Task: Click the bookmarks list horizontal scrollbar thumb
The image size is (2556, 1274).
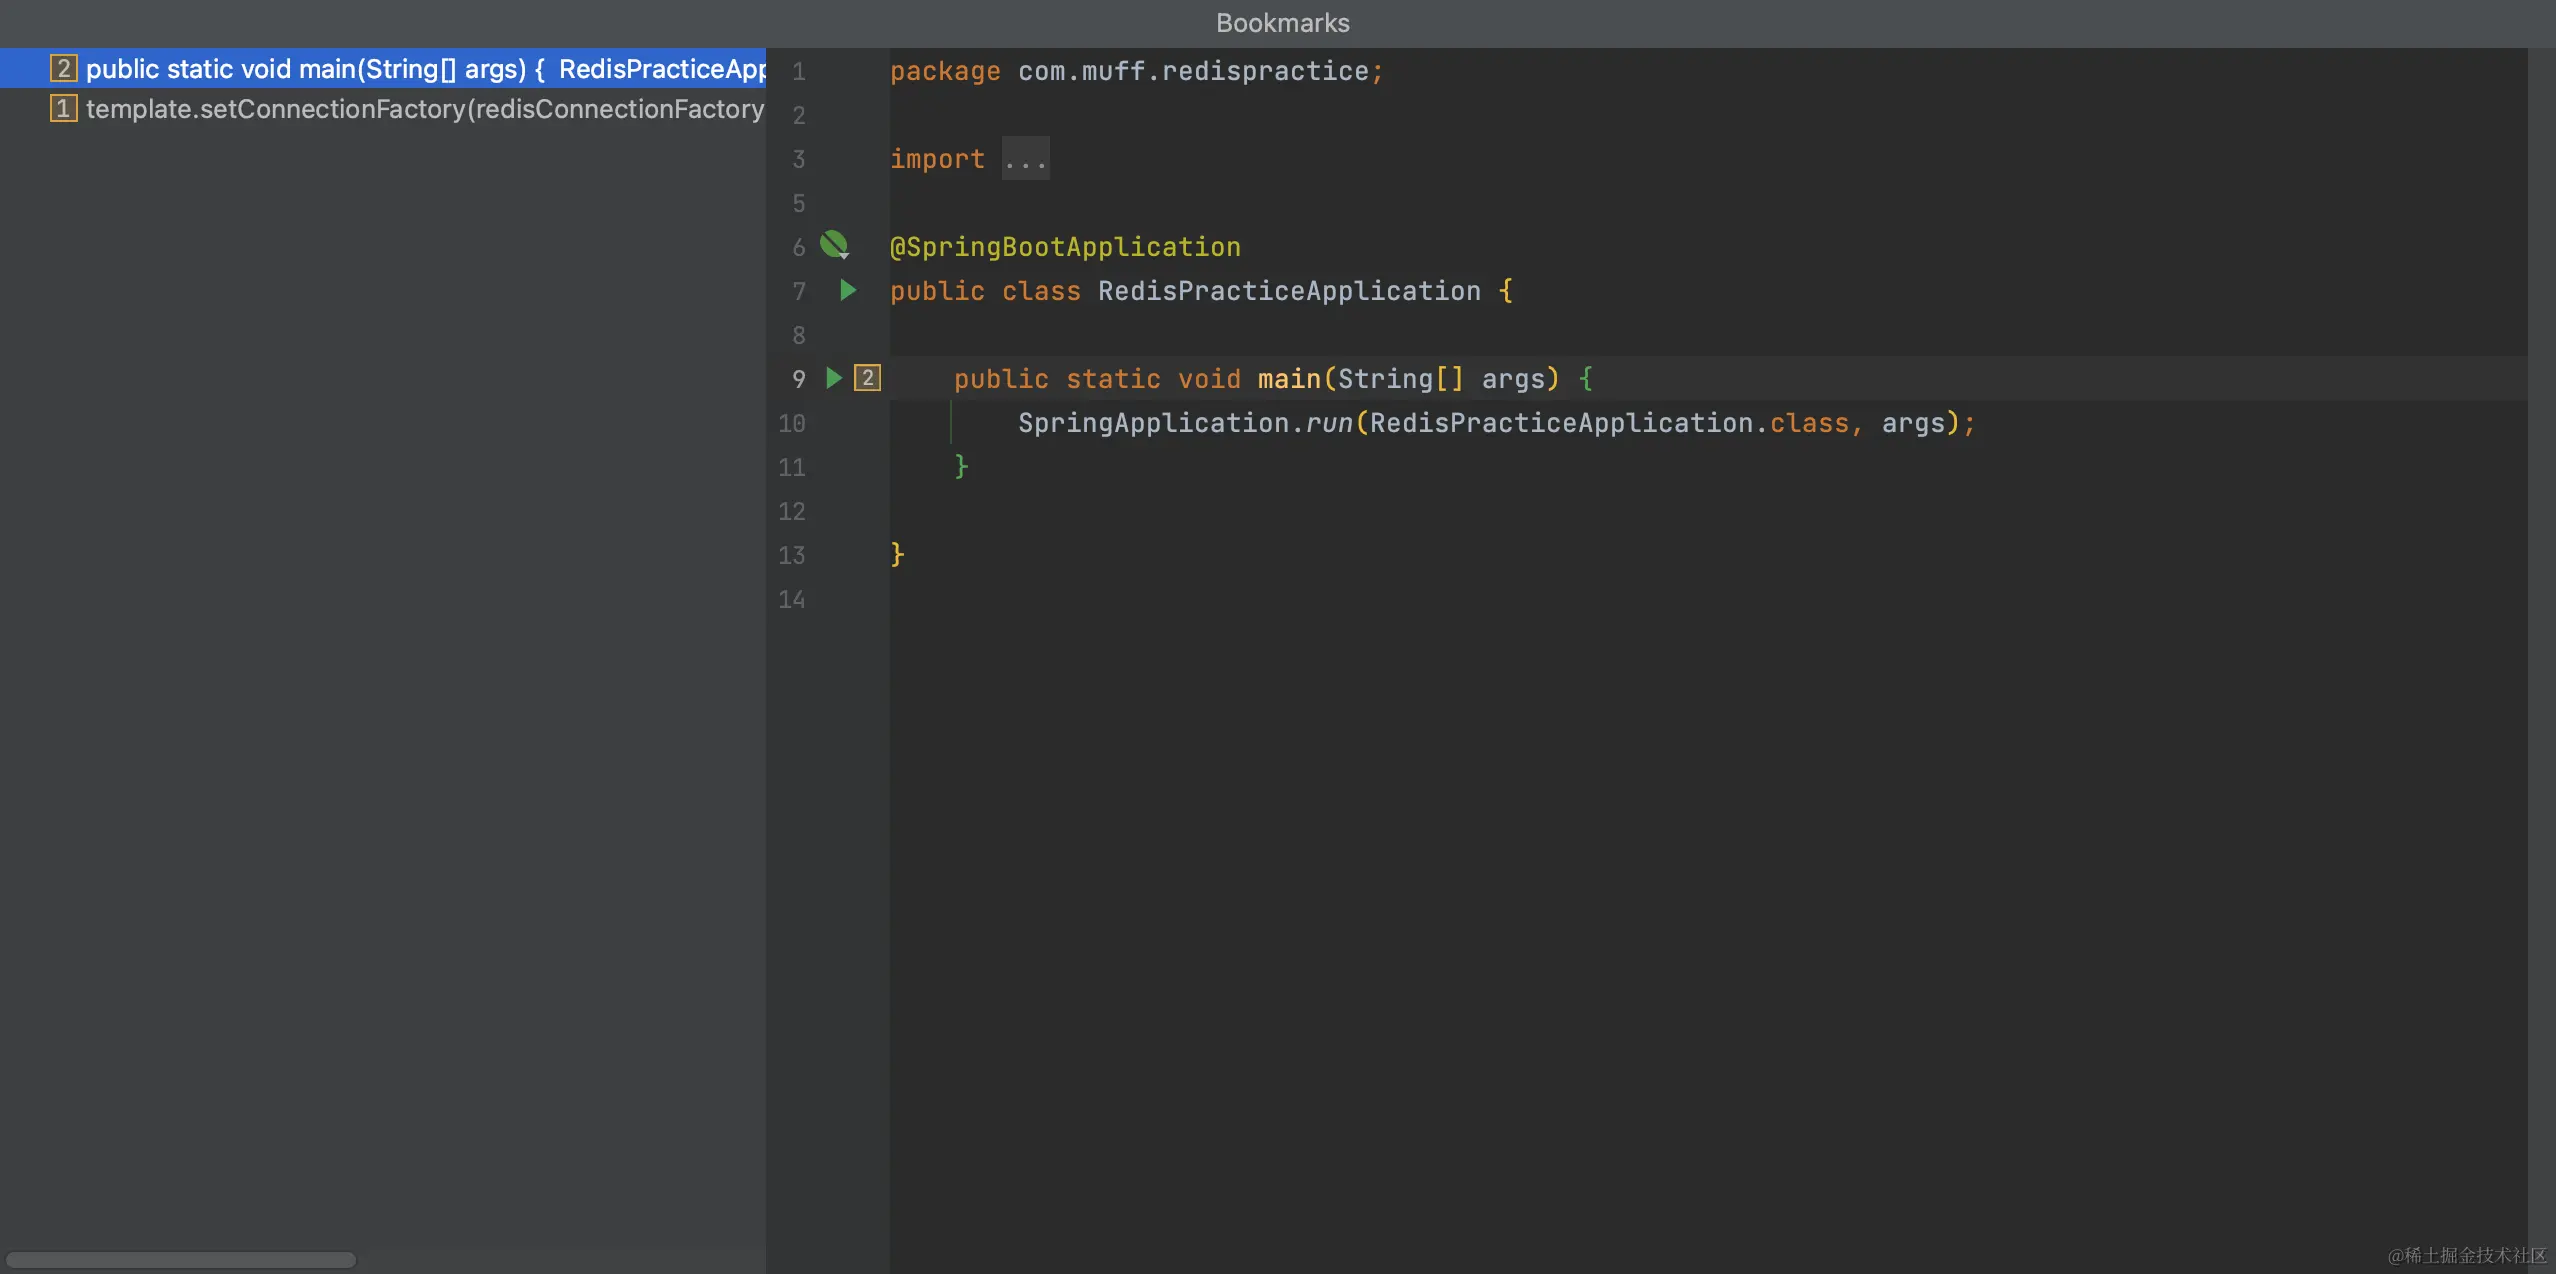Action: (181, 1260)
